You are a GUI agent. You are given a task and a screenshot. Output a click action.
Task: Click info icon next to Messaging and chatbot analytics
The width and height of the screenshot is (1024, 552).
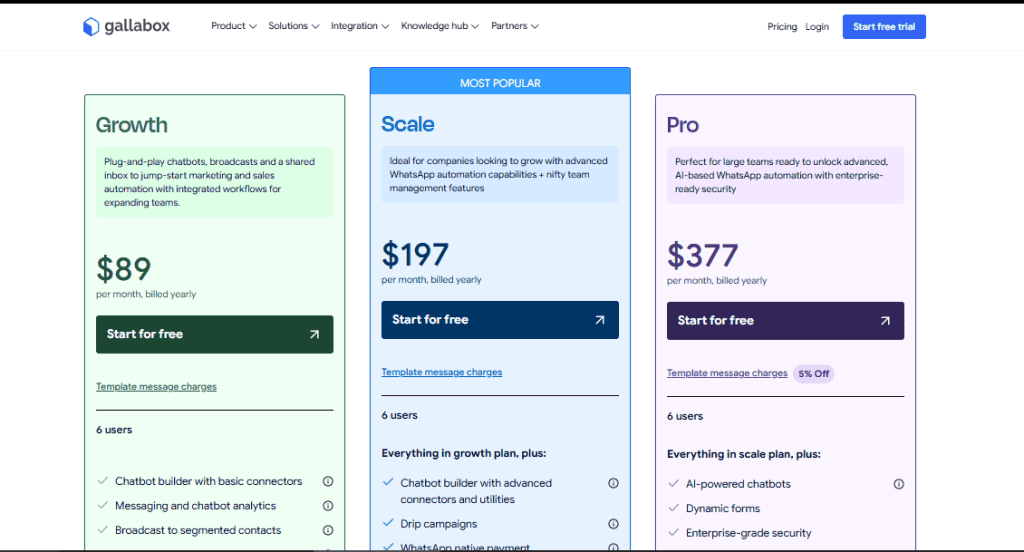pyautogui.click(x=328, y=506)
